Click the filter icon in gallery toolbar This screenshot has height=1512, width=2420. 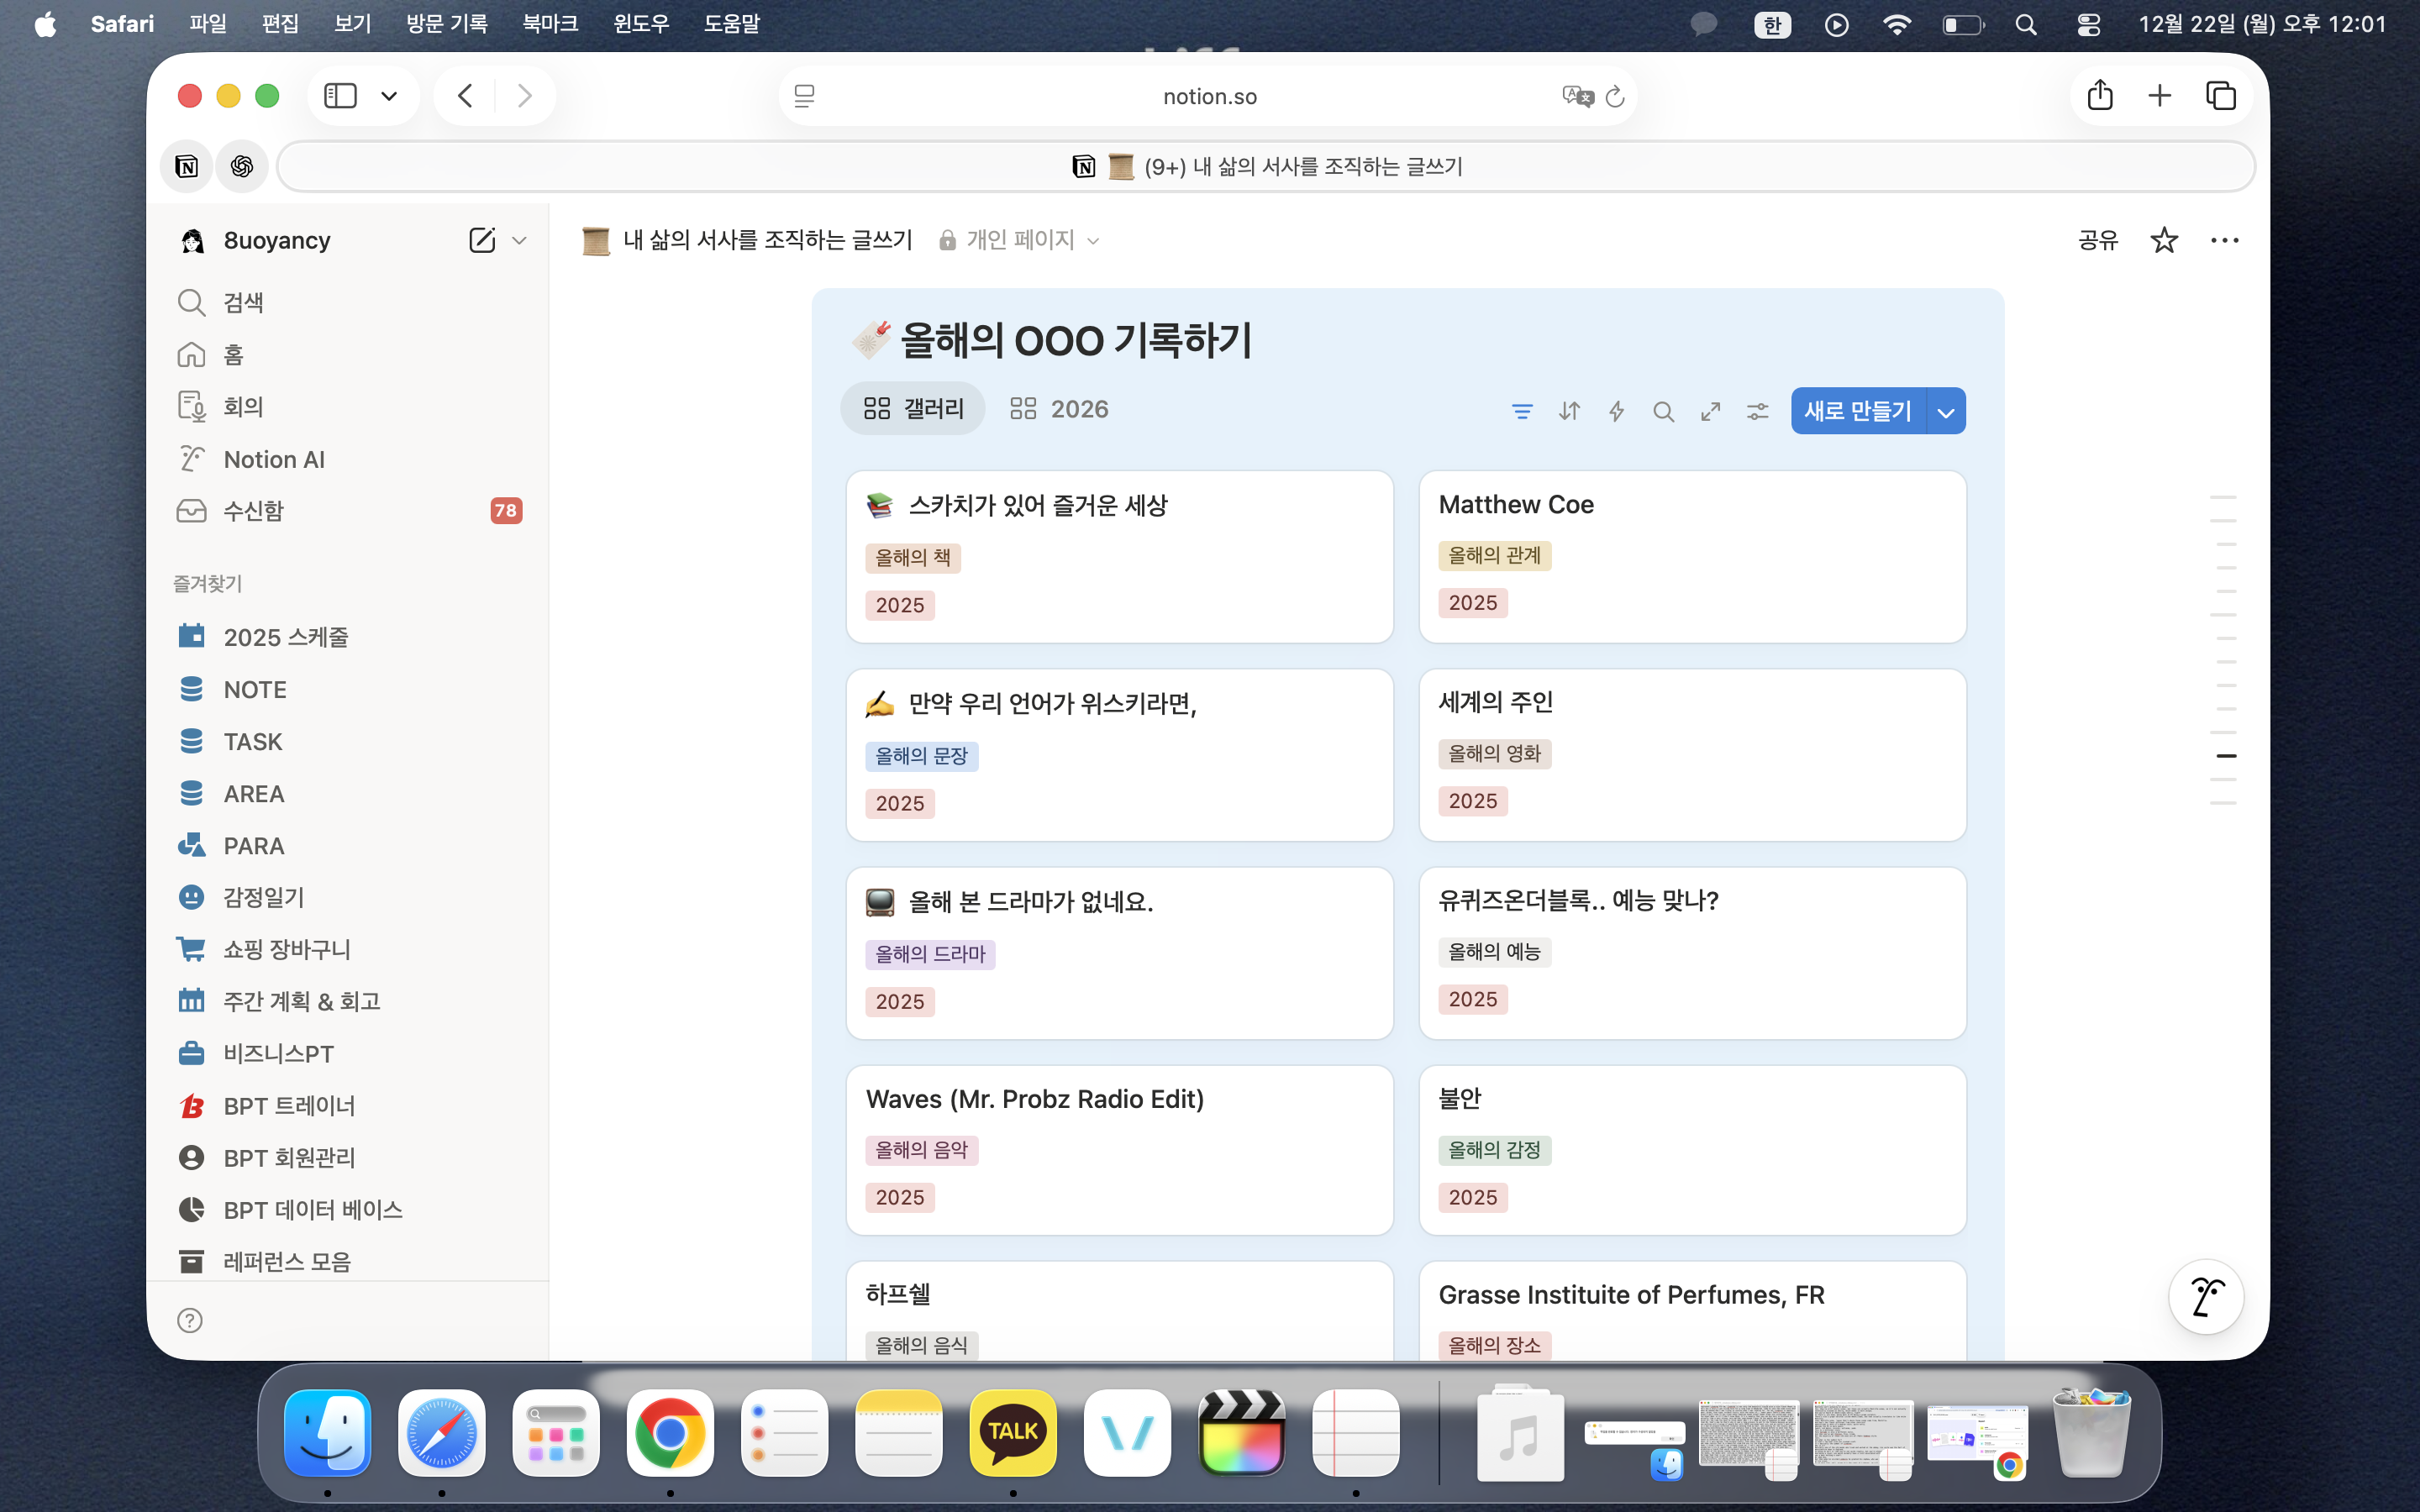point(1521,411)
